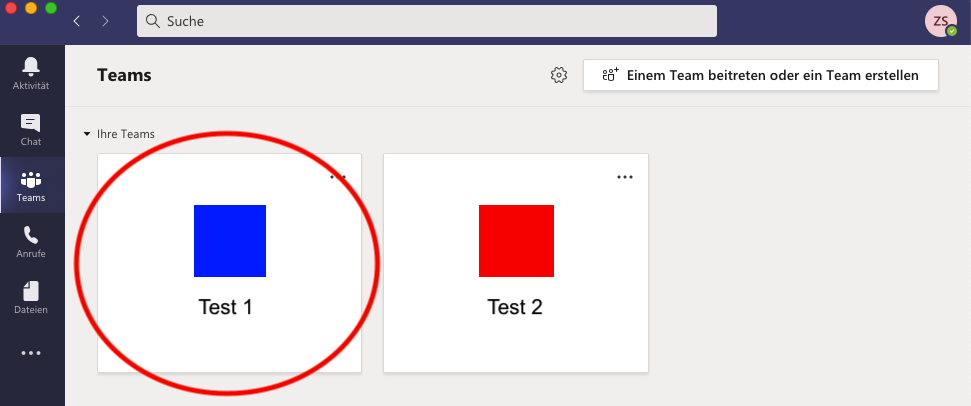The height and width of the screenshot is (406, 971).
Task: Open more options for Test 2
Action: point(625,177)
